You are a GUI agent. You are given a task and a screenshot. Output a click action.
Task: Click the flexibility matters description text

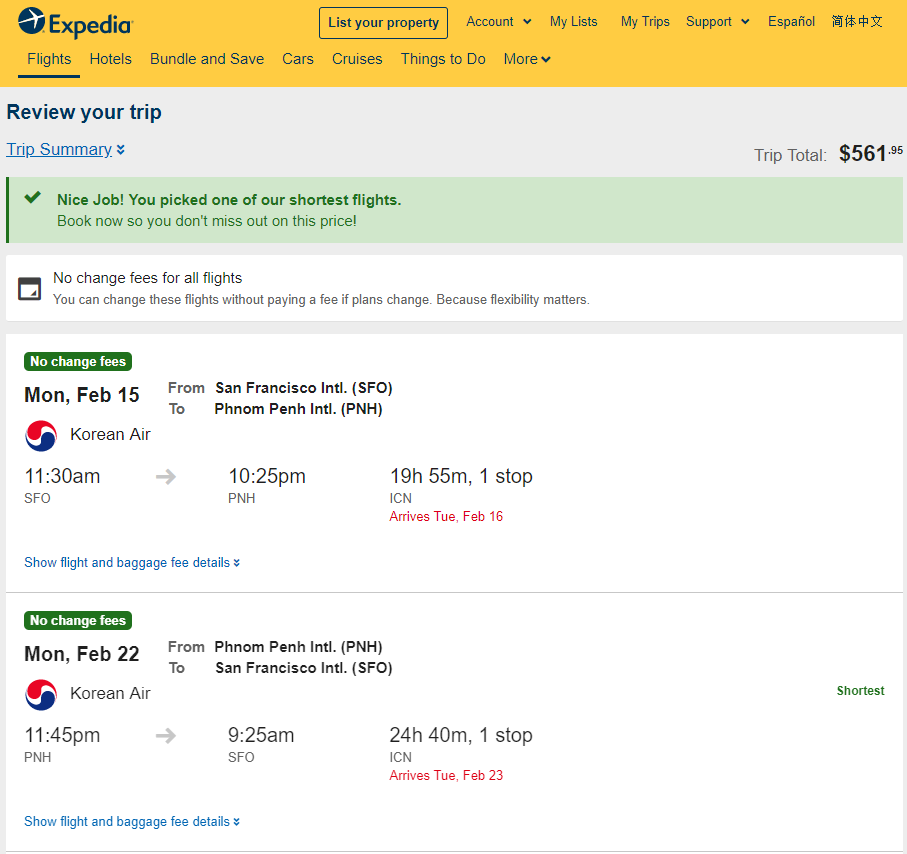click(321, 300)
